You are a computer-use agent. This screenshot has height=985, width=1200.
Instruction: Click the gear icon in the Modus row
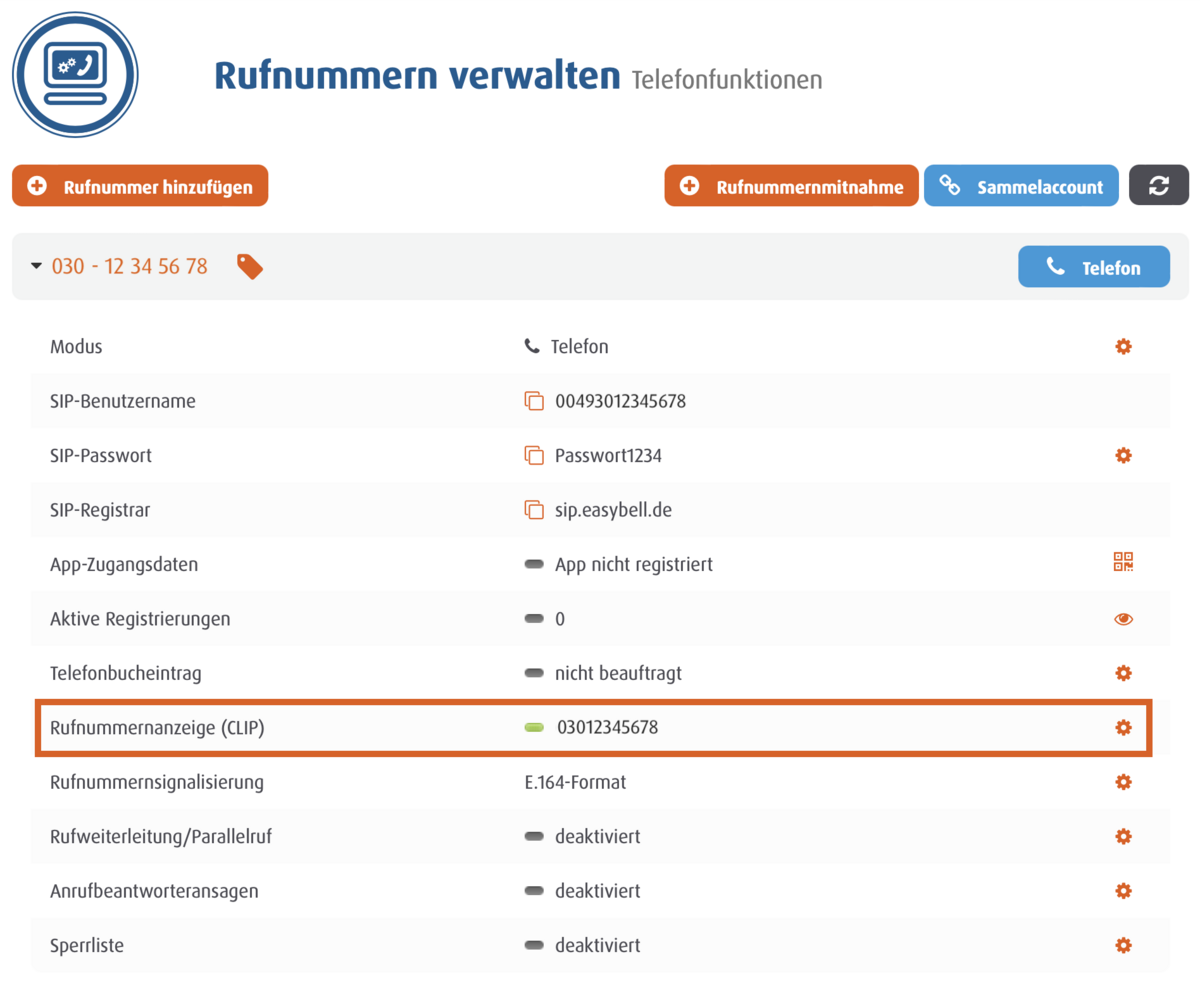pyautogui.click(x=1123, y=347)
